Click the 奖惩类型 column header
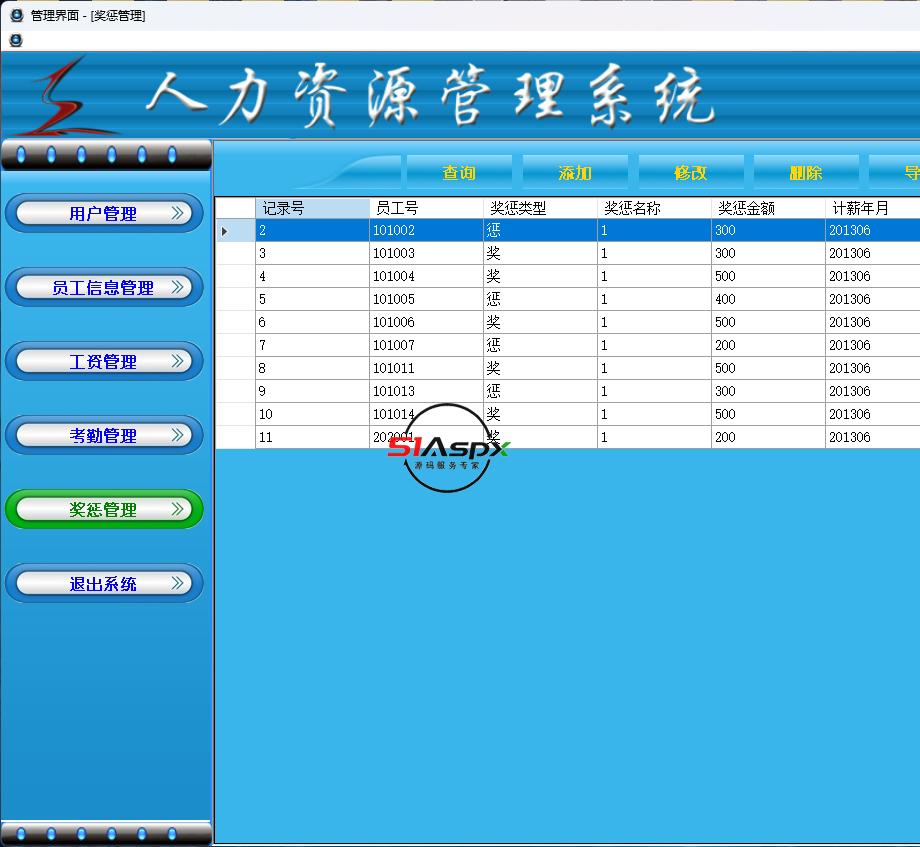920x847 pixels. [540, 208]
